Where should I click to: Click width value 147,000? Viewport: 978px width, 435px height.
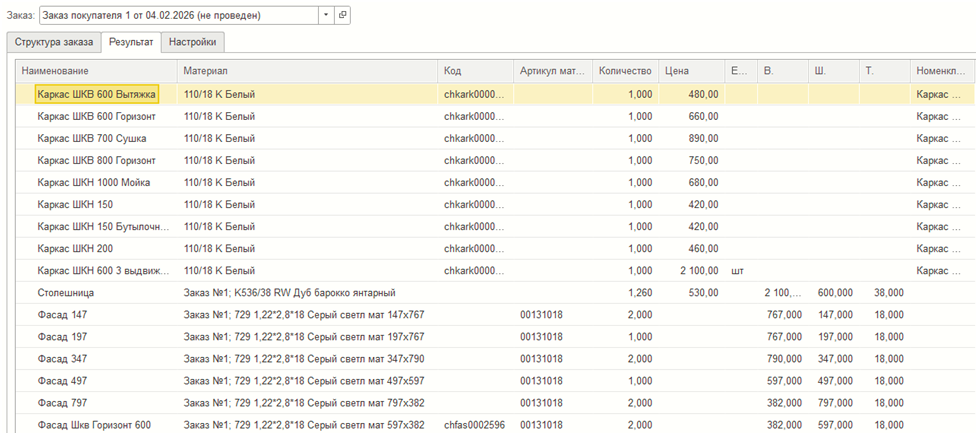click(x=835, y=315)
